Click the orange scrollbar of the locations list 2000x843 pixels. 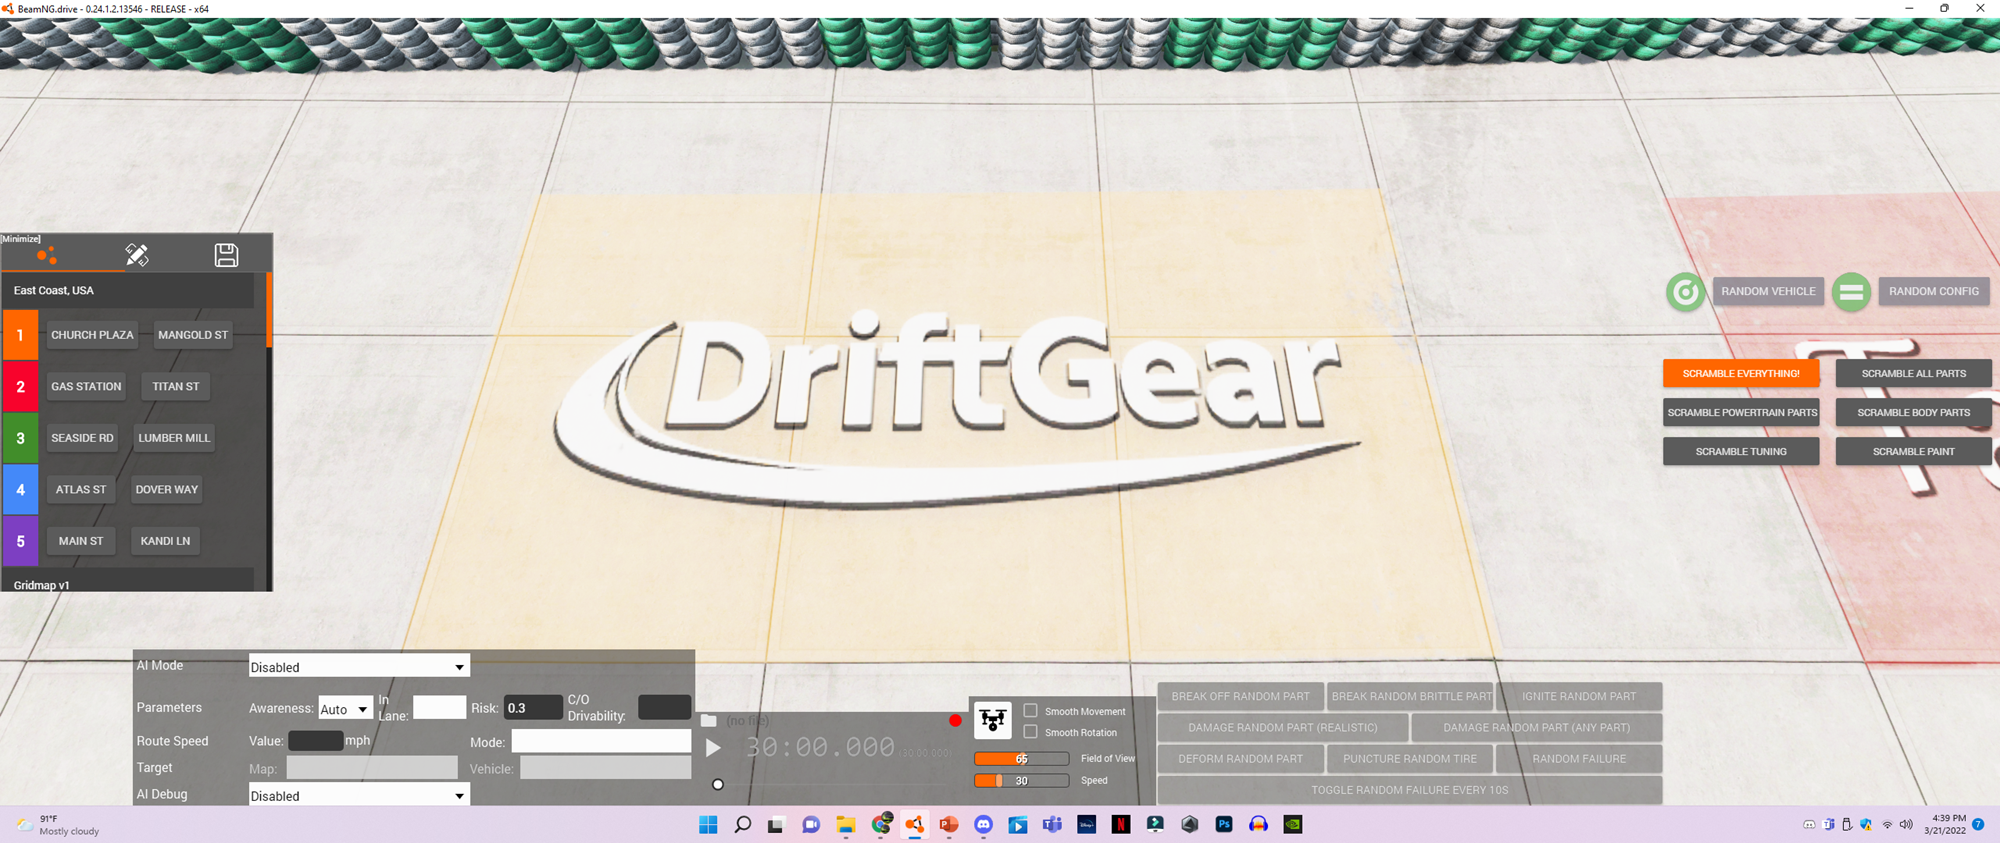point(269,310)
